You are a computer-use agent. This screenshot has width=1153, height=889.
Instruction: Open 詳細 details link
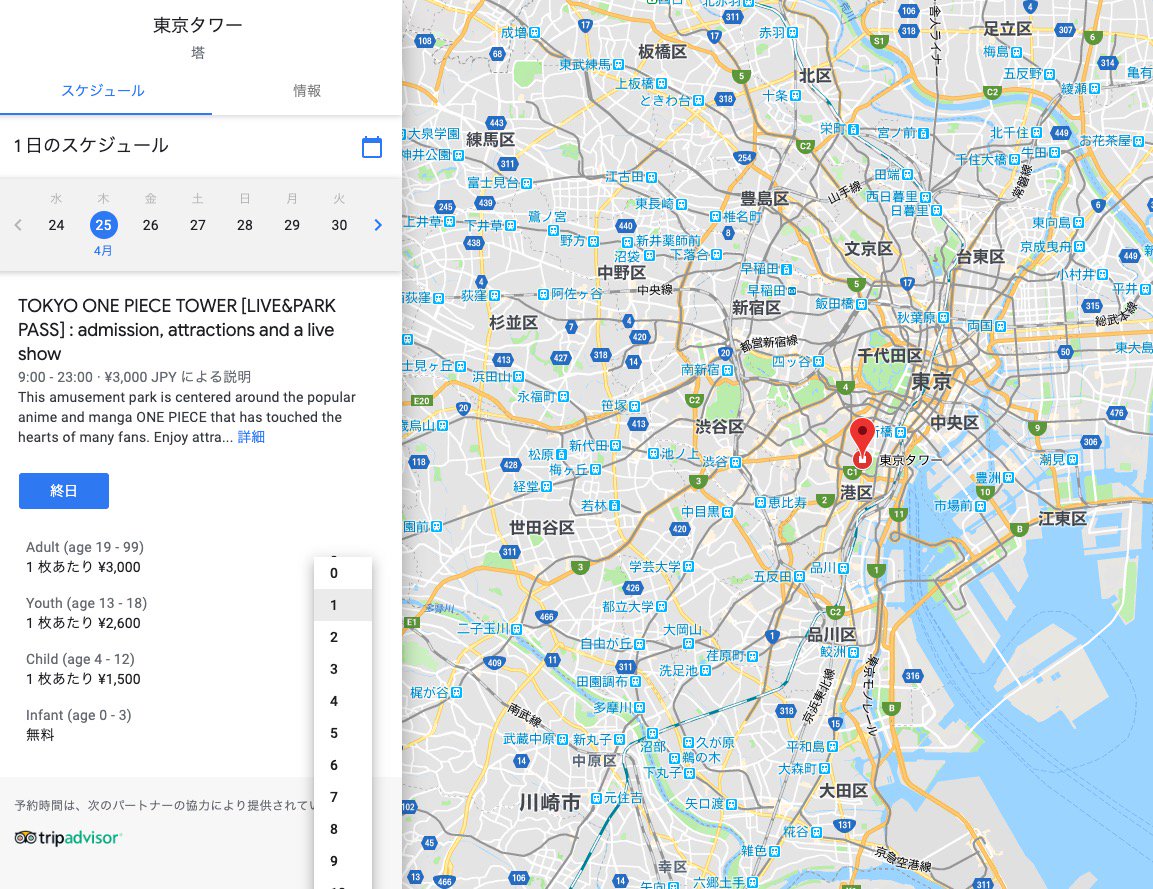pos(251,437)
